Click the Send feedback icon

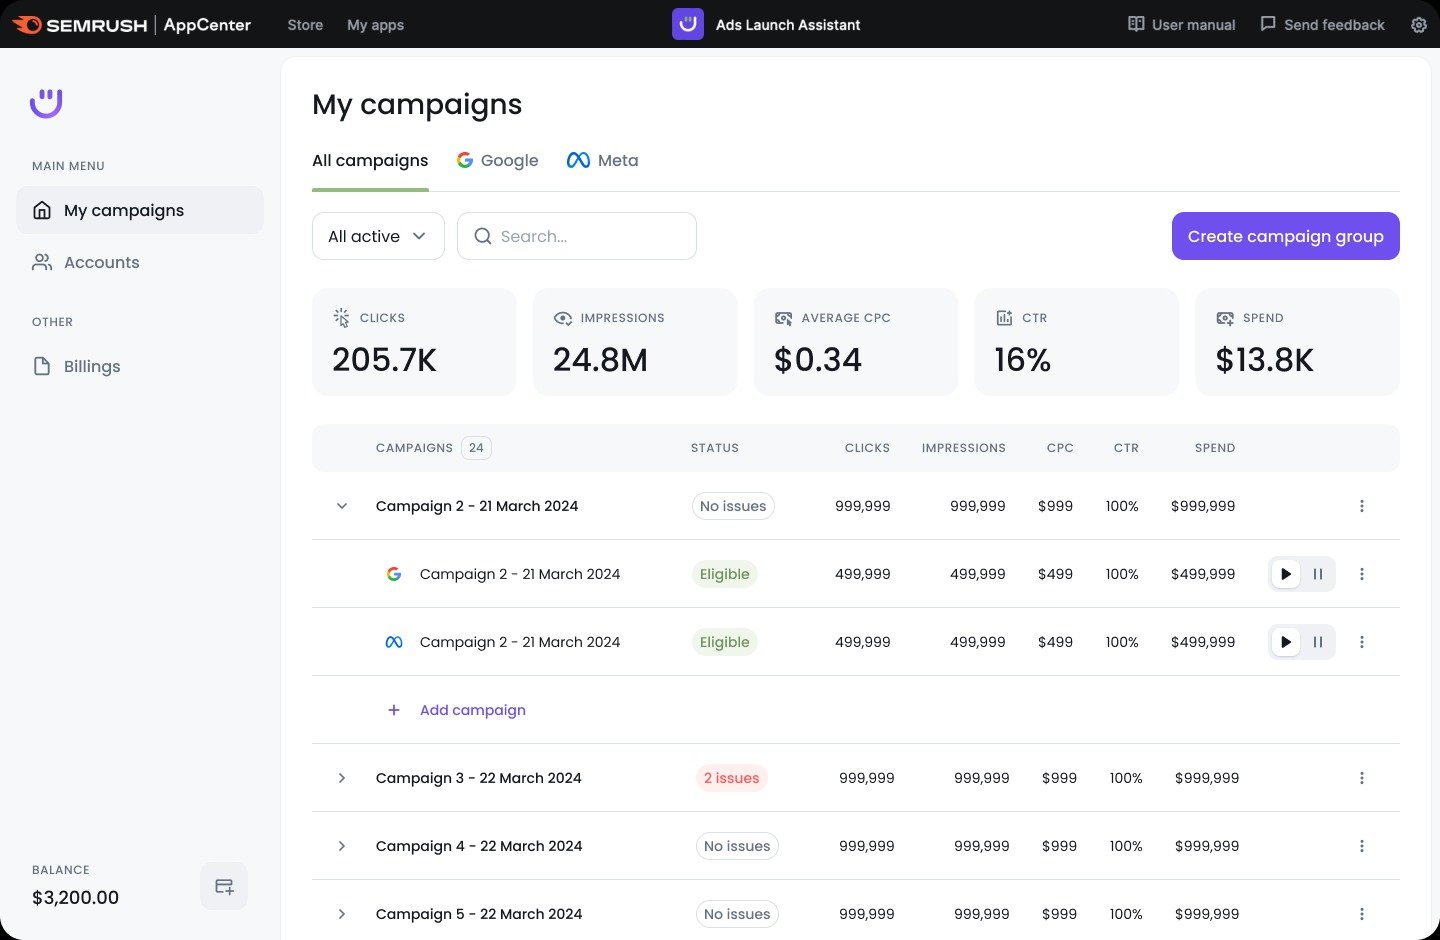tap(1268, 24)
